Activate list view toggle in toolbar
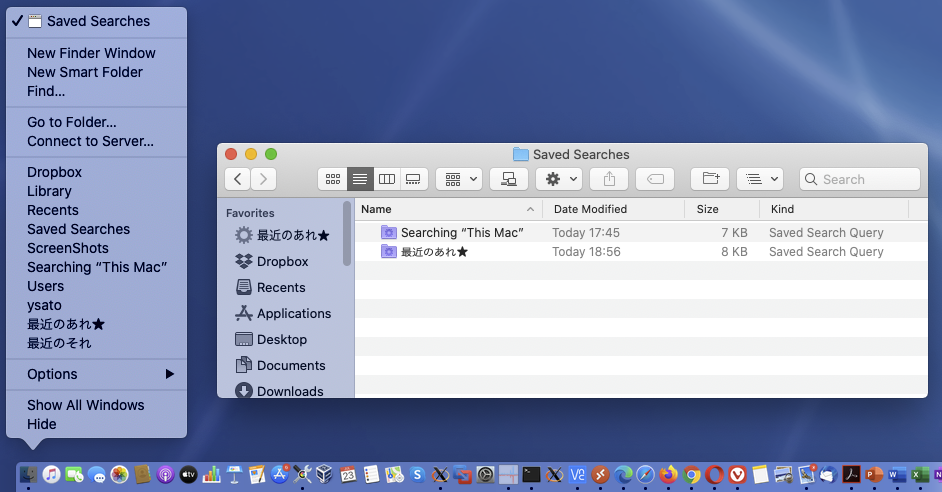942x492 pixels. coord(360,179)
